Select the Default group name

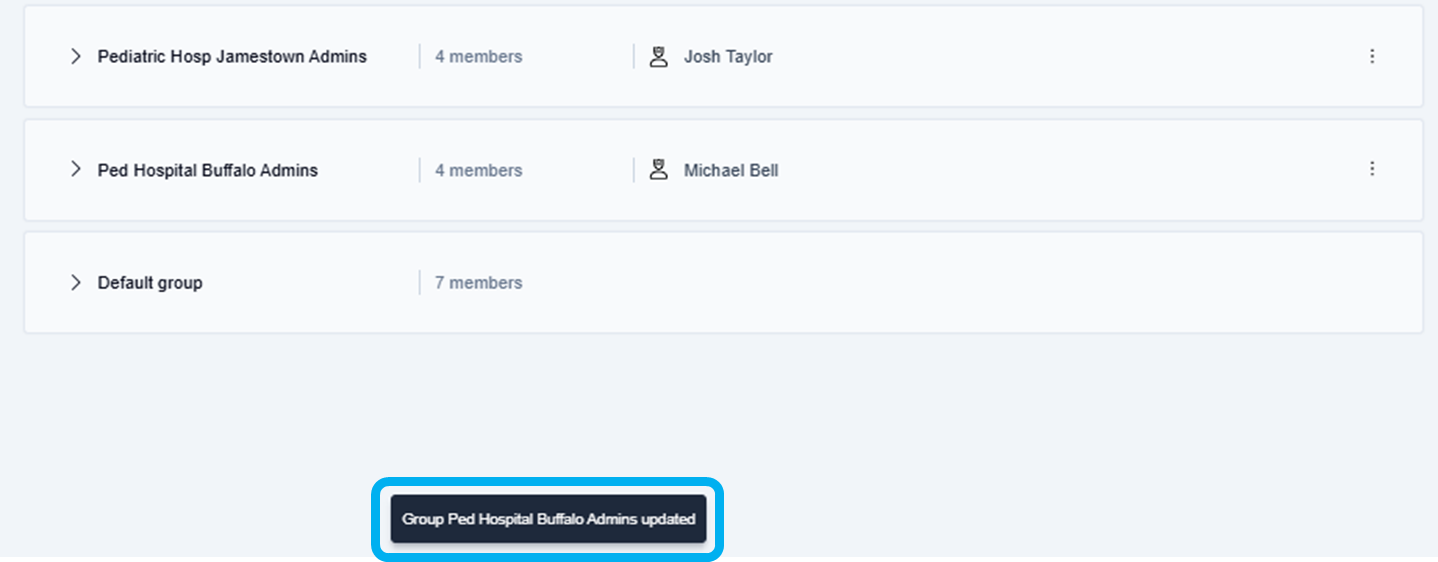(150, 283)
